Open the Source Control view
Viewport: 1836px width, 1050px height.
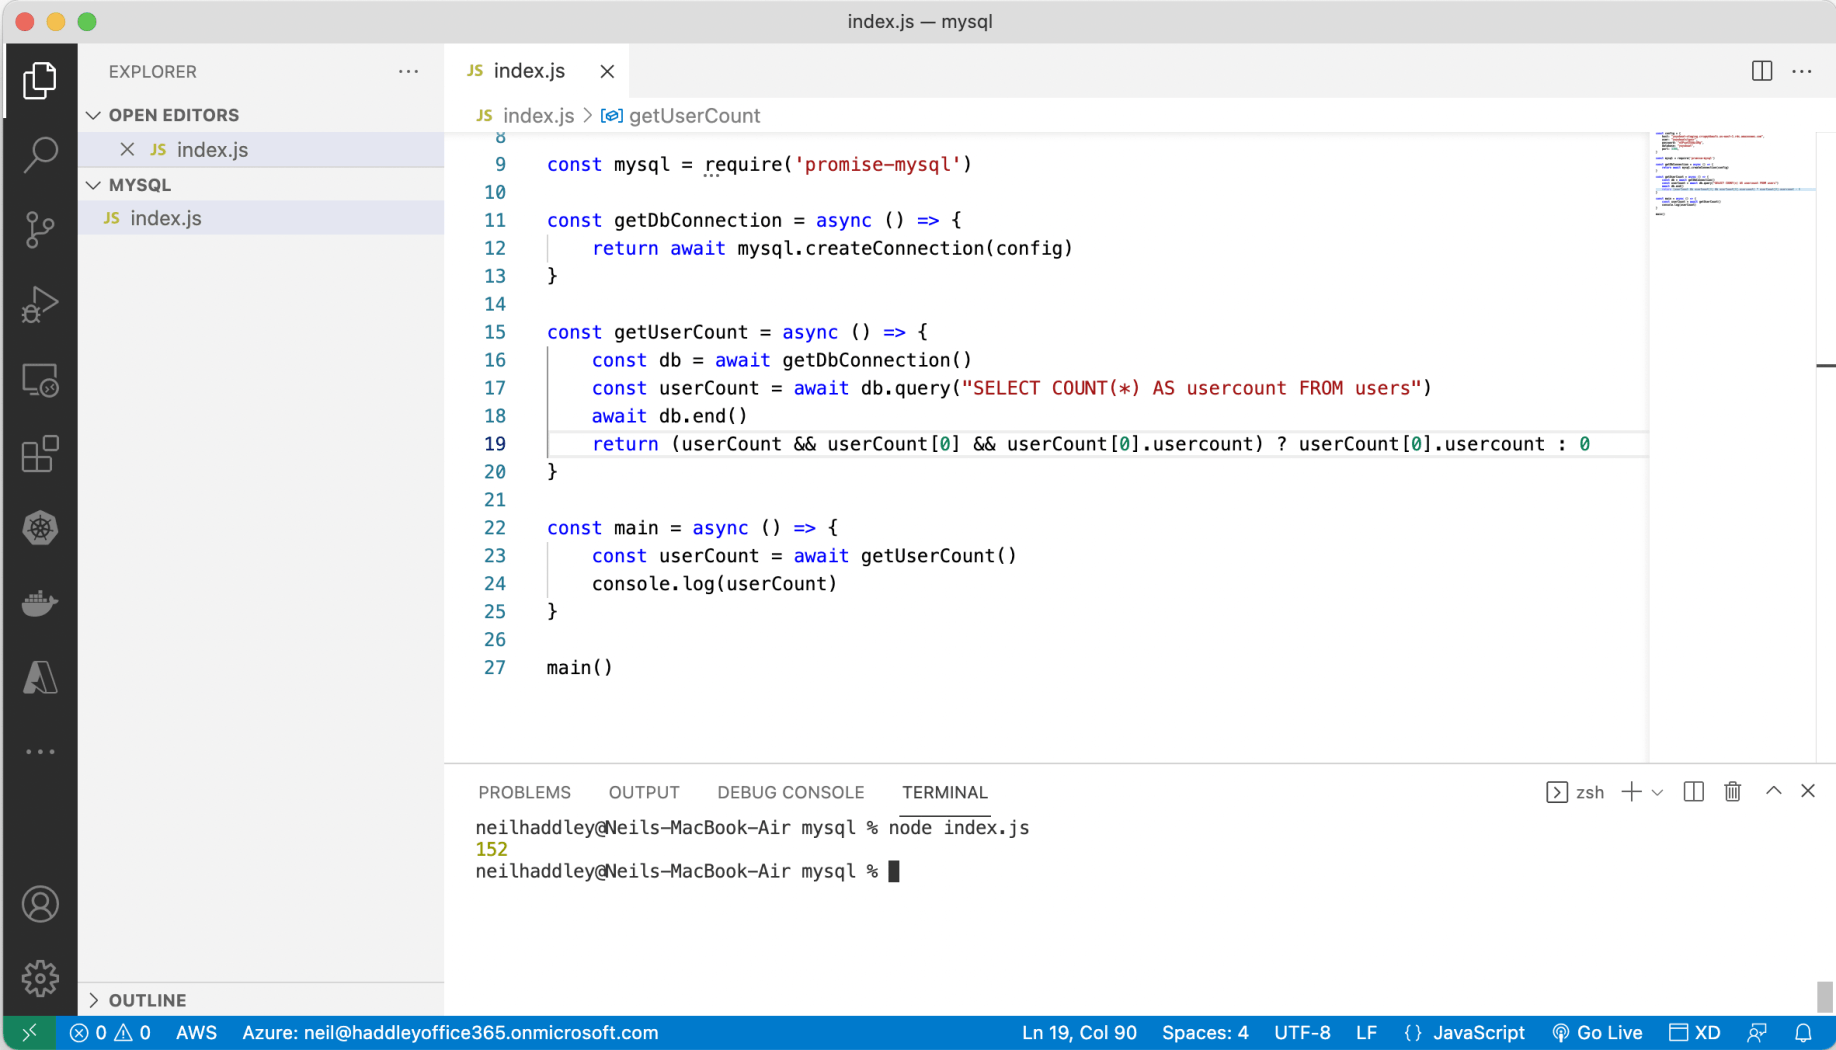click(40, 229)
